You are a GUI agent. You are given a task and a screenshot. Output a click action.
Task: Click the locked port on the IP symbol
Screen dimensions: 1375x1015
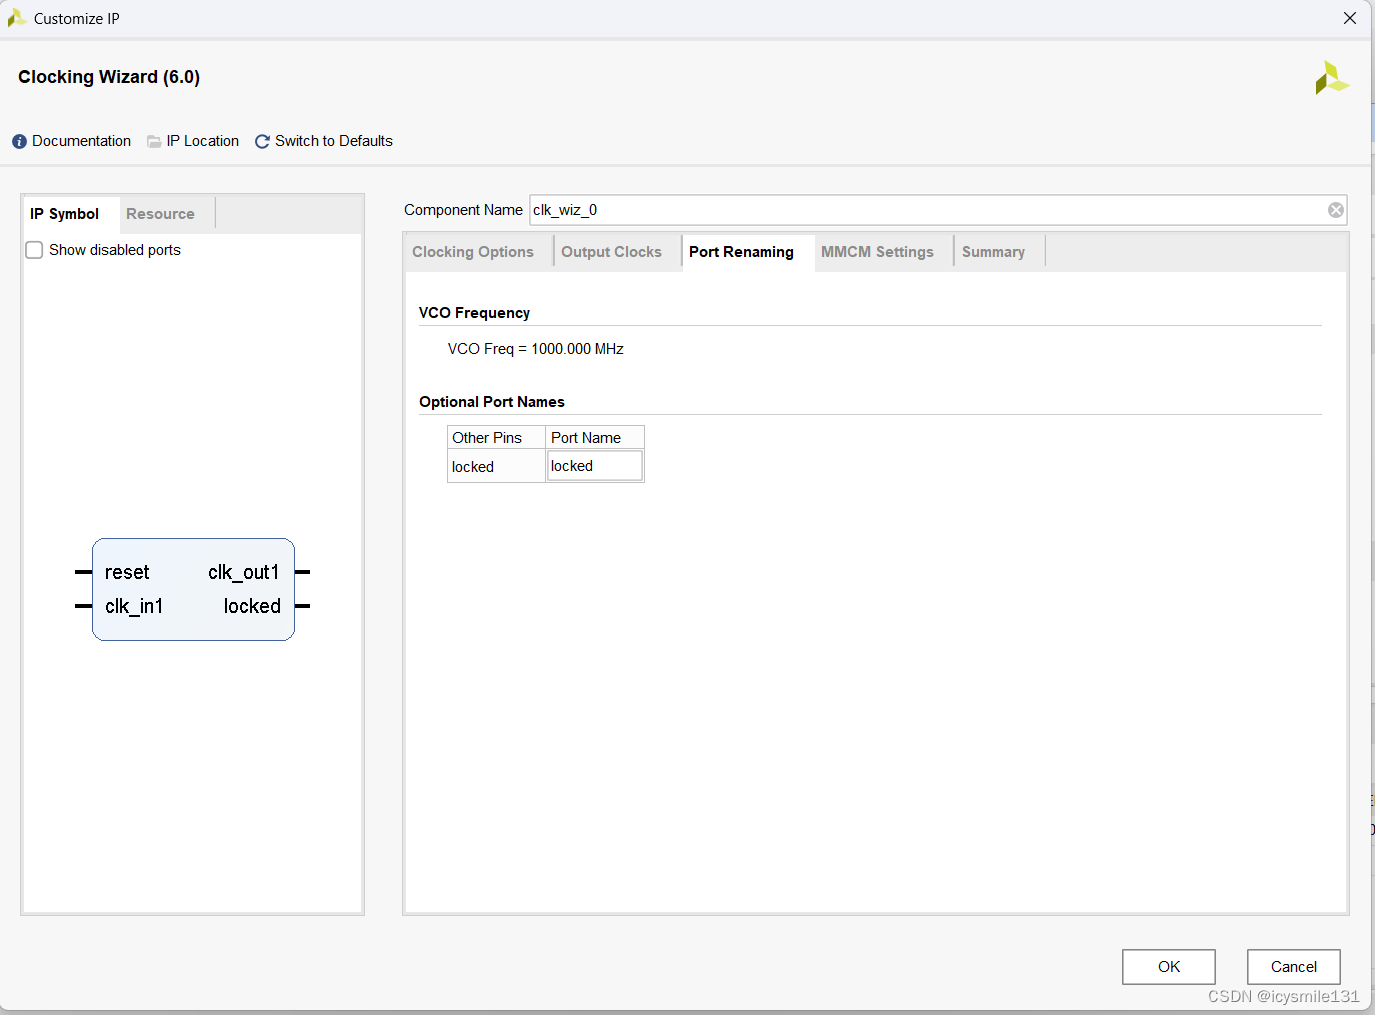252,606
